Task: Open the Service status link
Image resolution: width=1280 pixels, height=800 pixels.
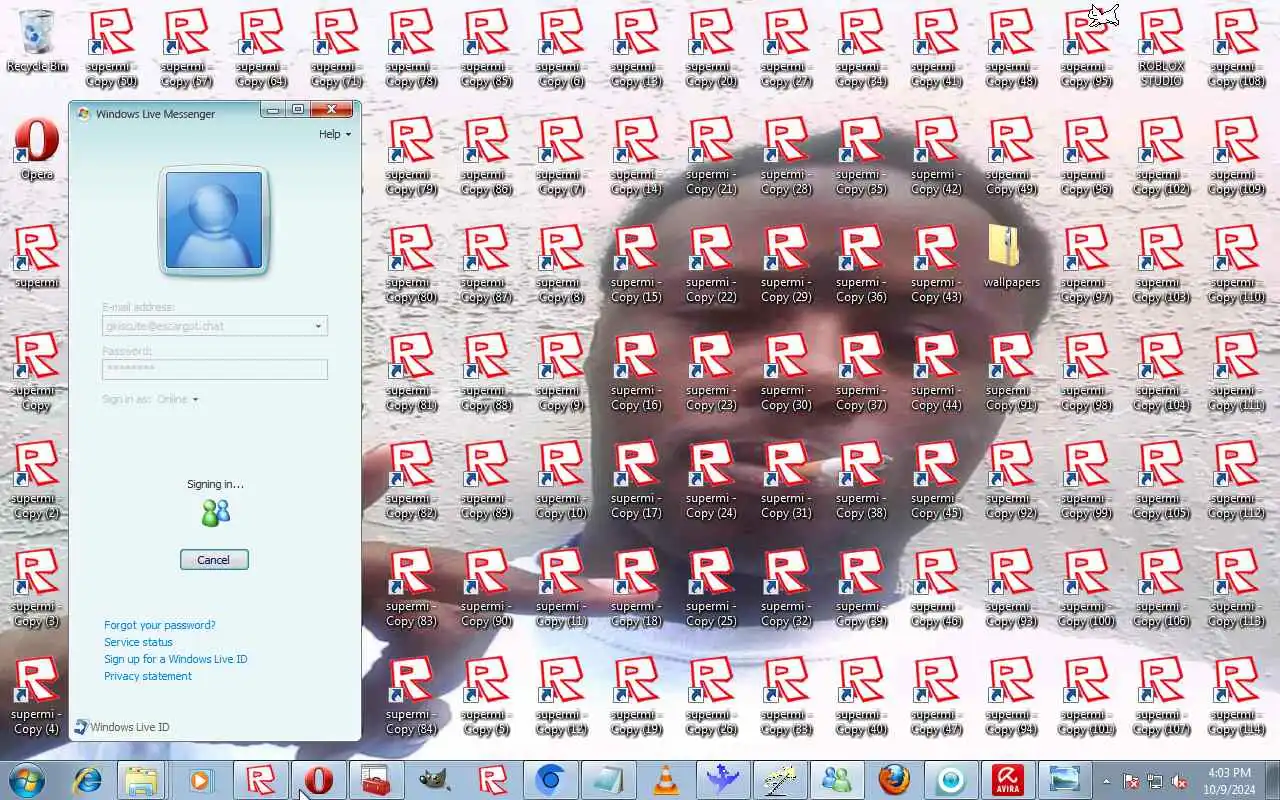Action: coord(138,642)
